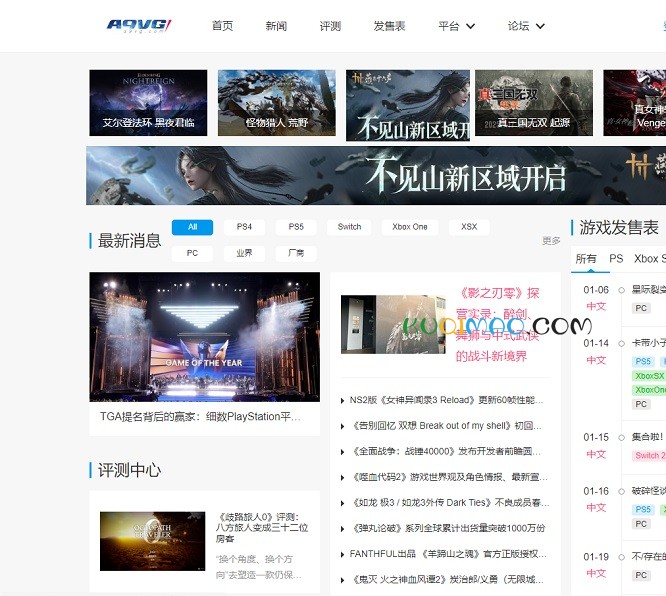Click PS5 tag in 01-16 release row
This screenshot has height=596, width=666.
pyautogui.click(x=643, y=509)
